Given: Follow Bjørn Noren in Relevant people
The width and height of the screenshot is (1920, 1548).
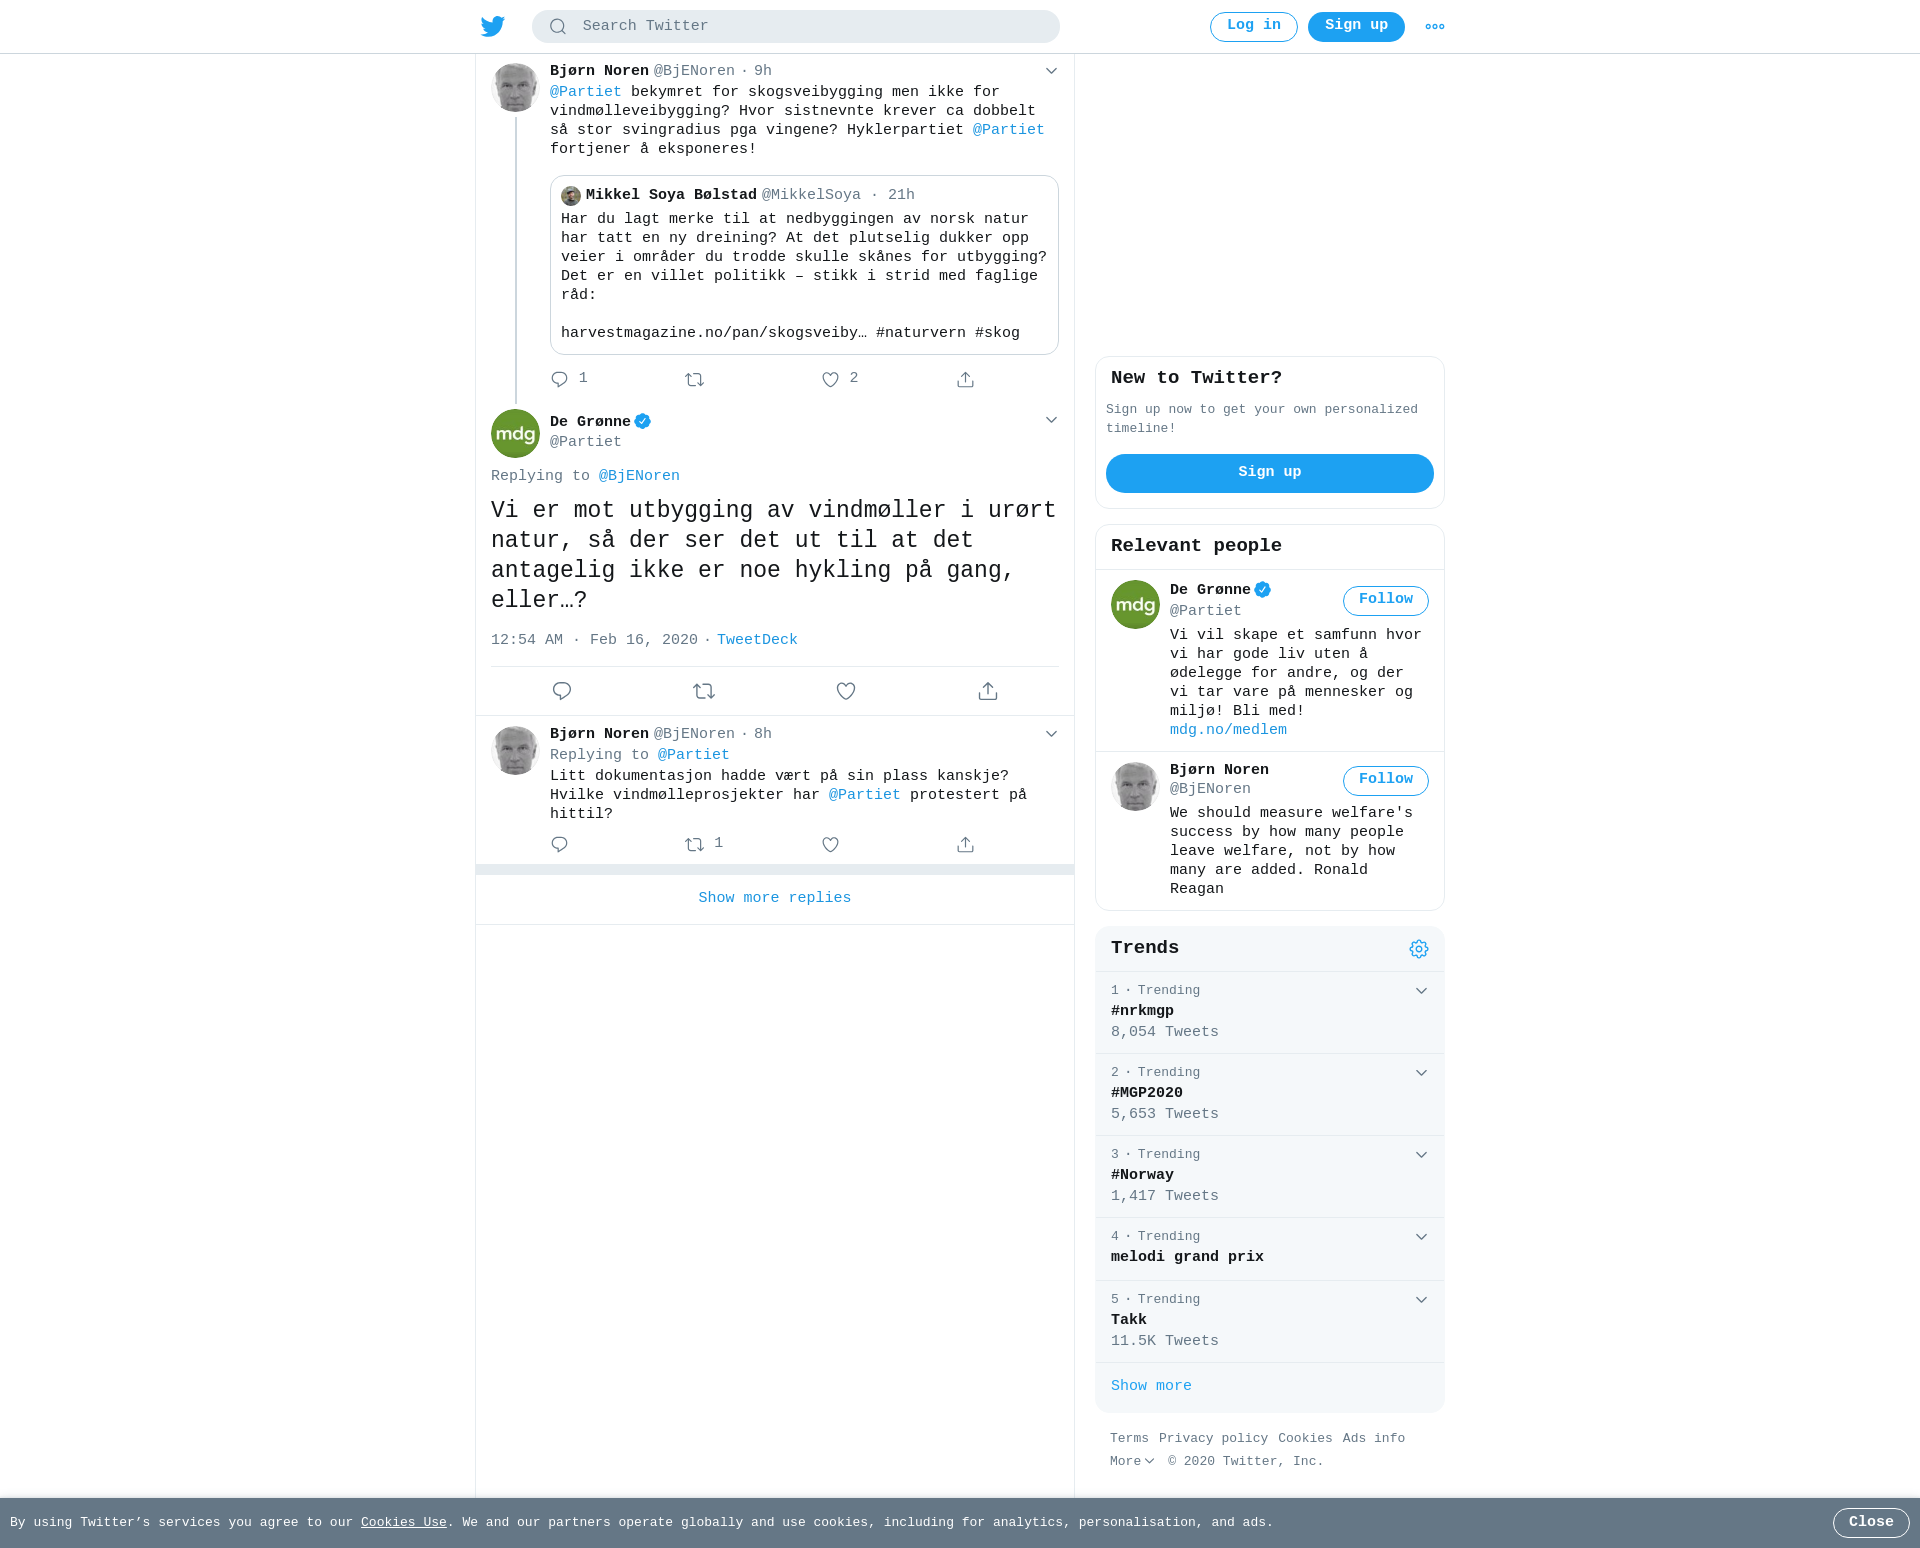Looking at the screenshot, I should click(x=1385, y=780).
